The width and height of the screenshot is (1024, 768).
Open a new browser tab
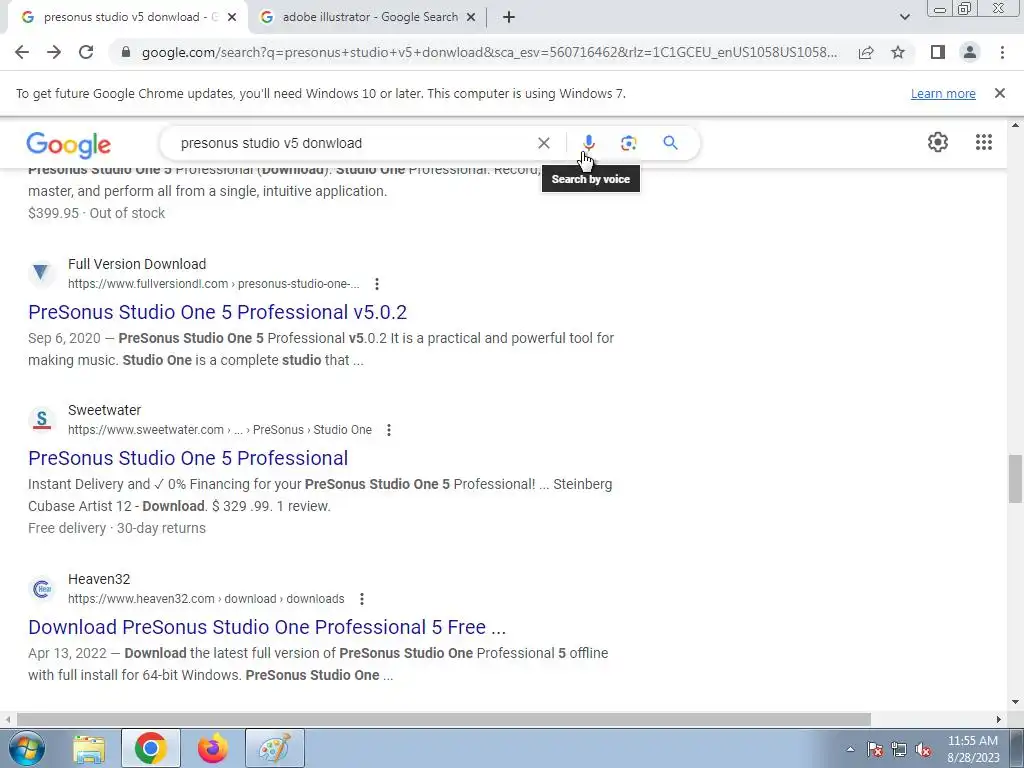(x=509, y=17)
